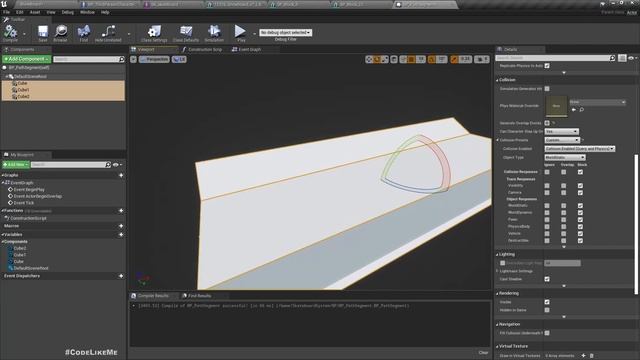The width and height of the screenshot is (640, 360).
Task: Click Phys Material Override thumbnail
Action: pyautogui.click(x=556, y=106)
